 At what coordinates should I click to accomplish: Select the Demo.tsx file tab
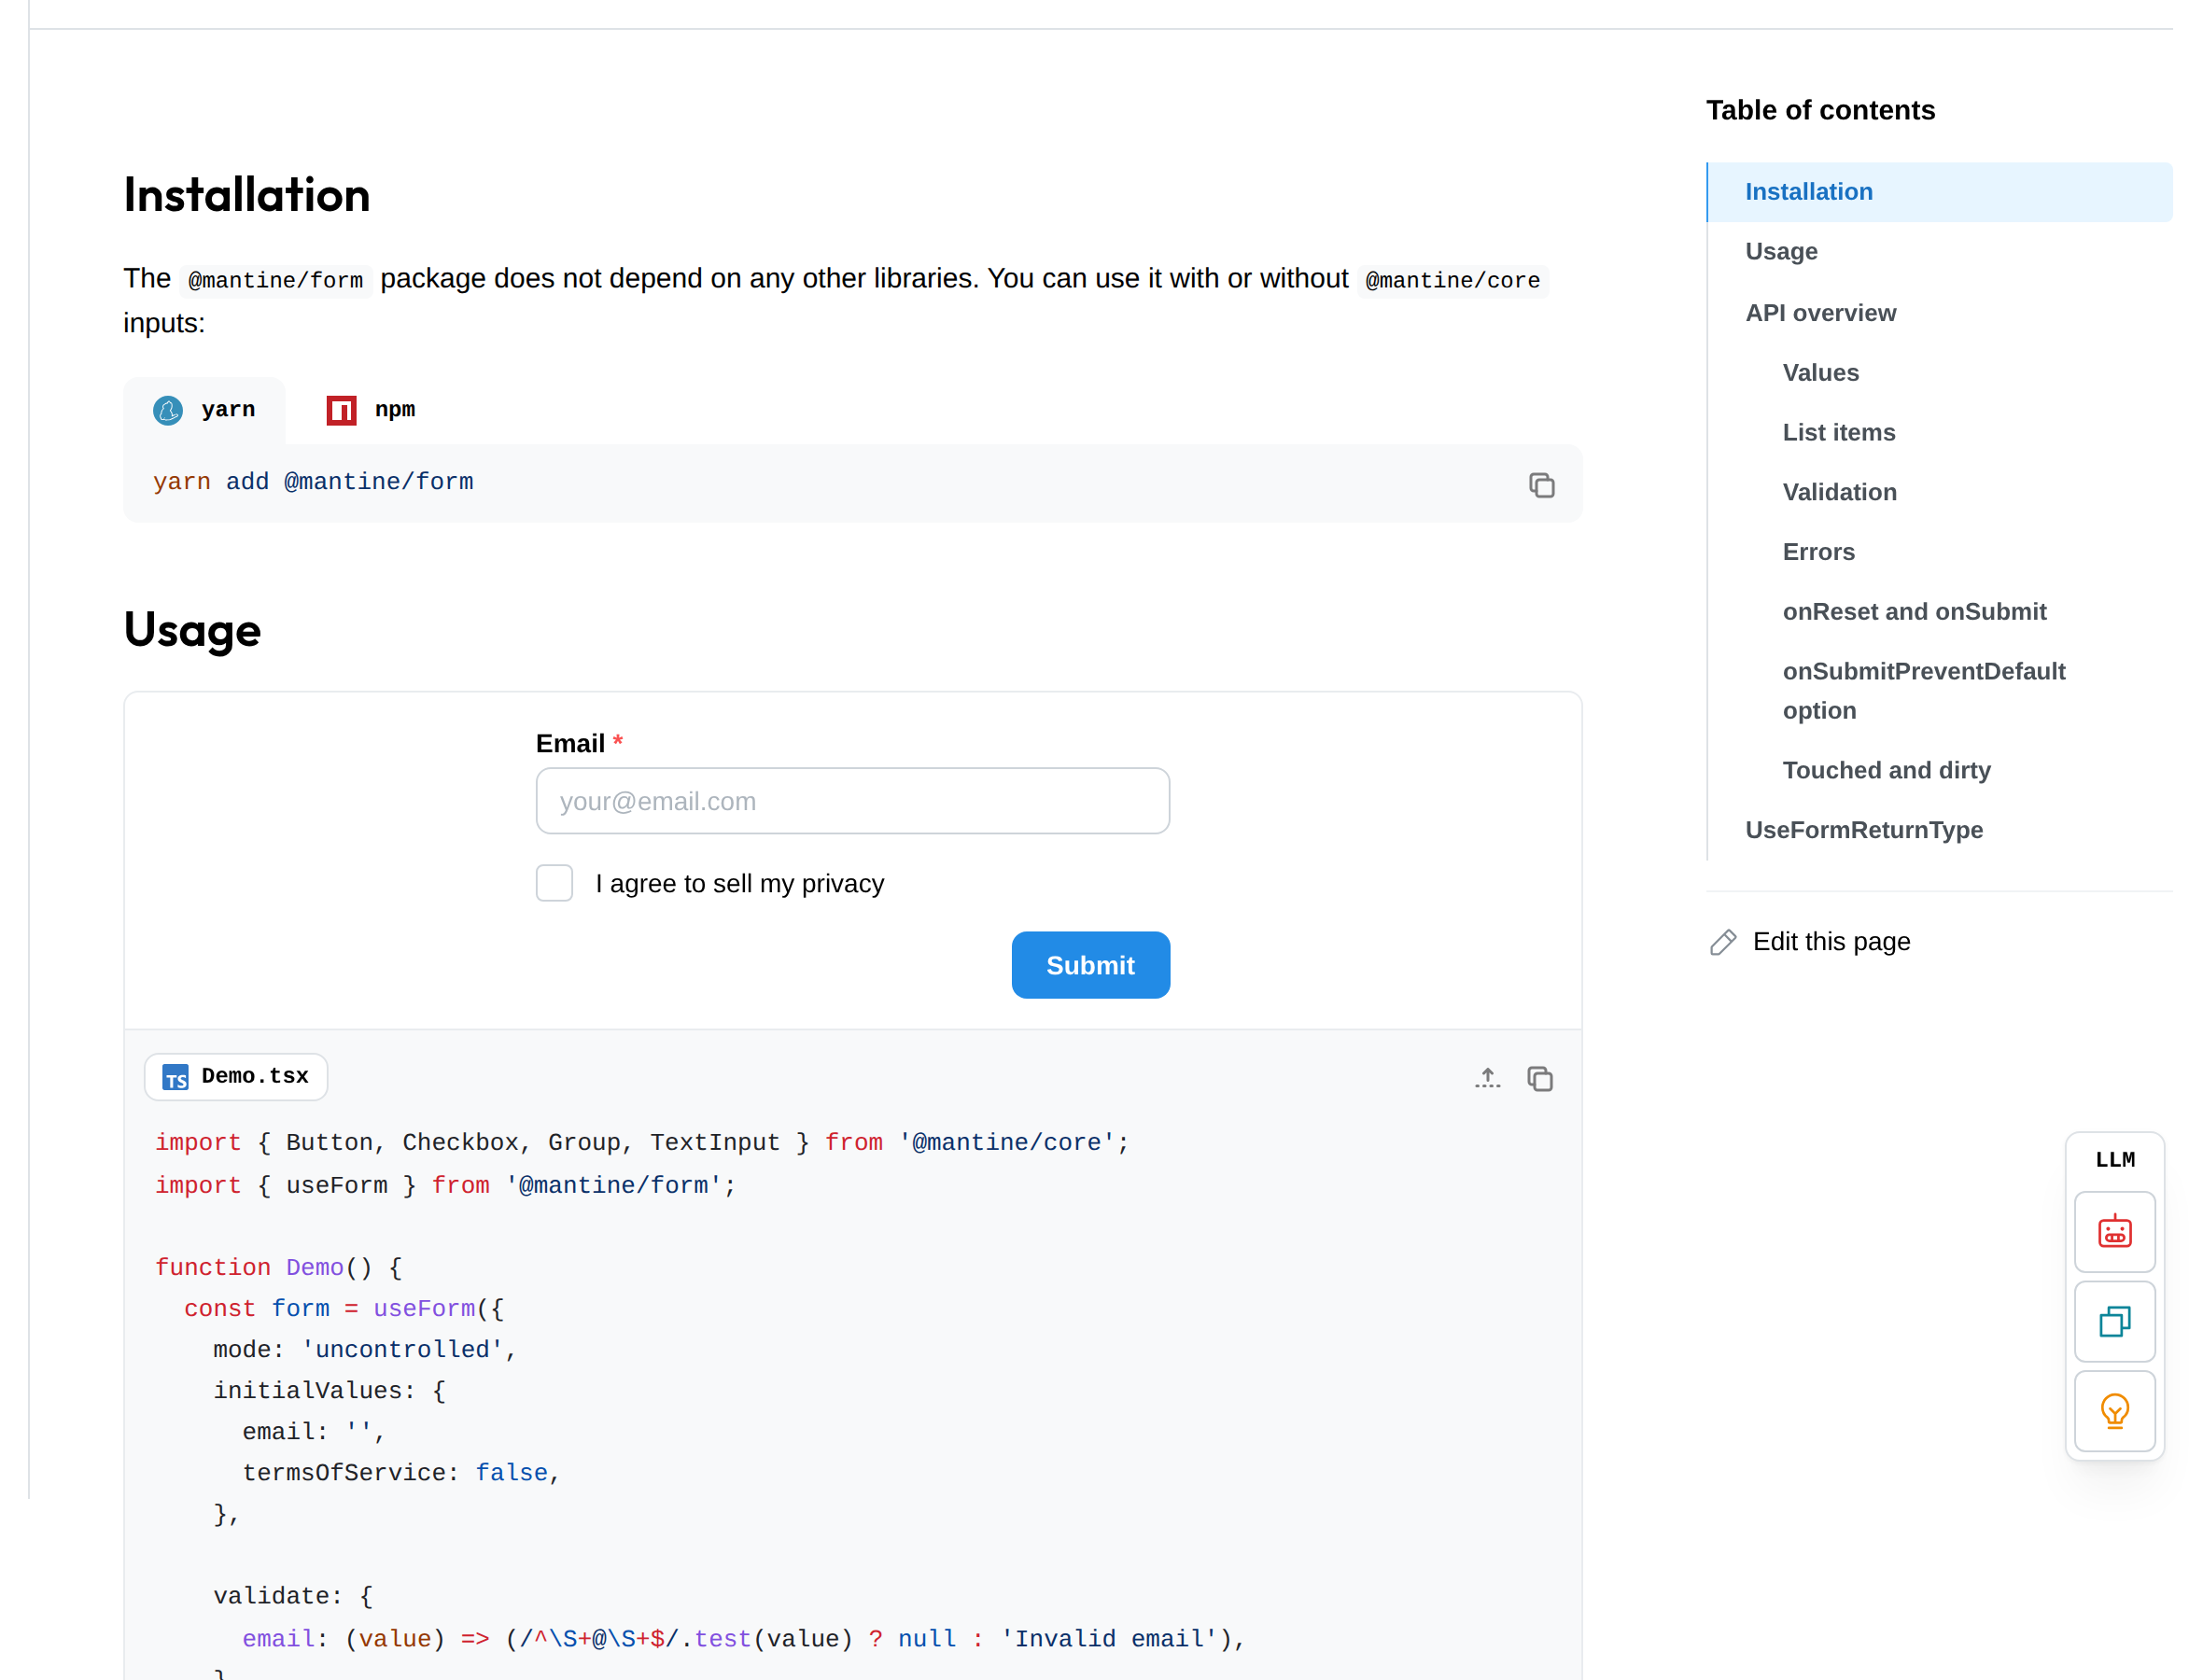click(236, 1077)
